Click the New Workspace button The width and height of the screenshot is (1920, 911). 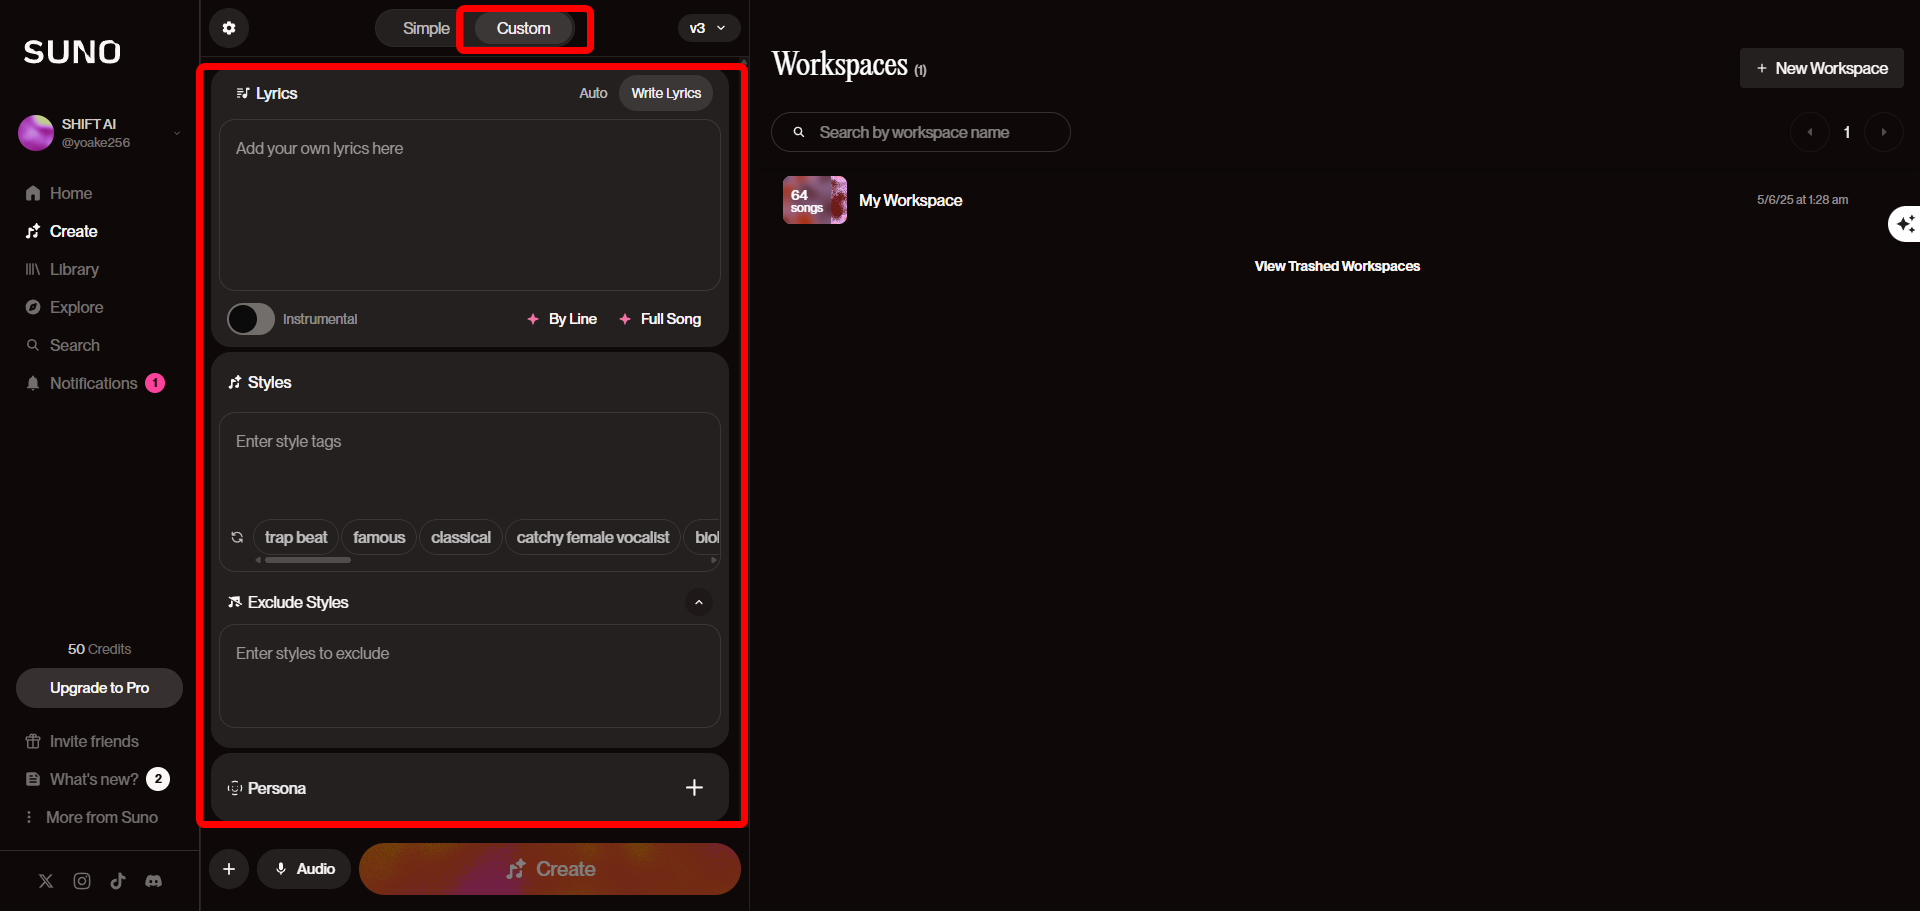point(1821,68)
